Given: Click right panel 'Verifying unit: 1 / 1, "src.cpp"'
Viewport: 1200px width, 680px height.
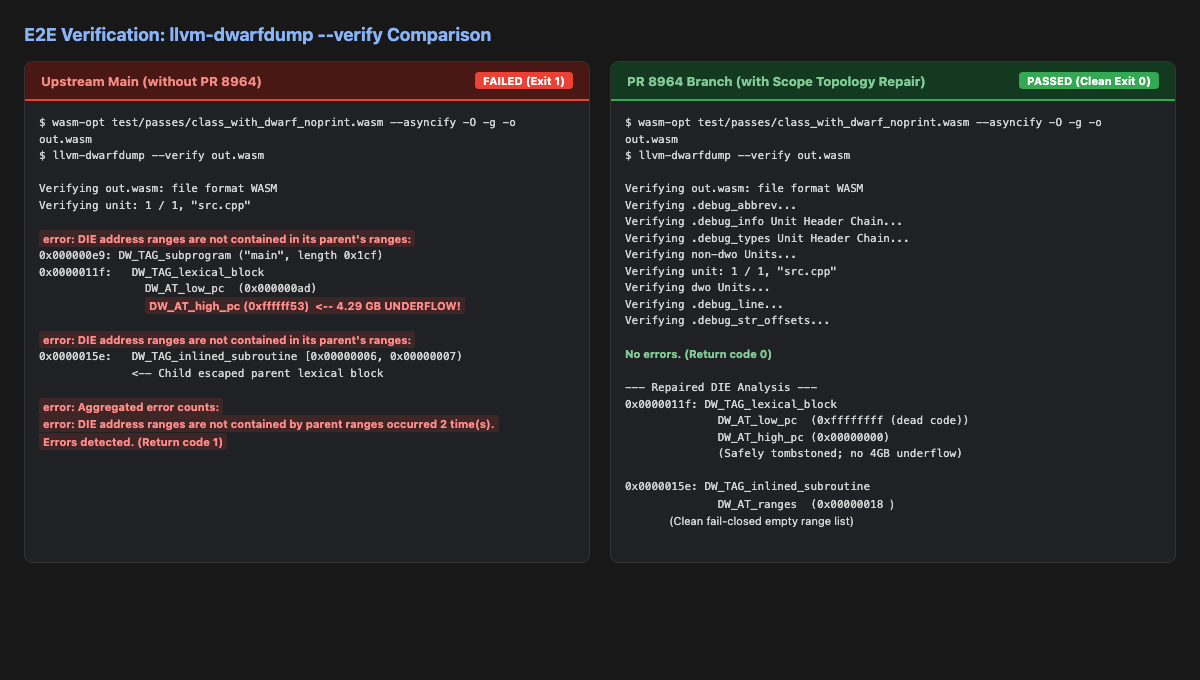Looking at the screenshot, I should point(731,271).
